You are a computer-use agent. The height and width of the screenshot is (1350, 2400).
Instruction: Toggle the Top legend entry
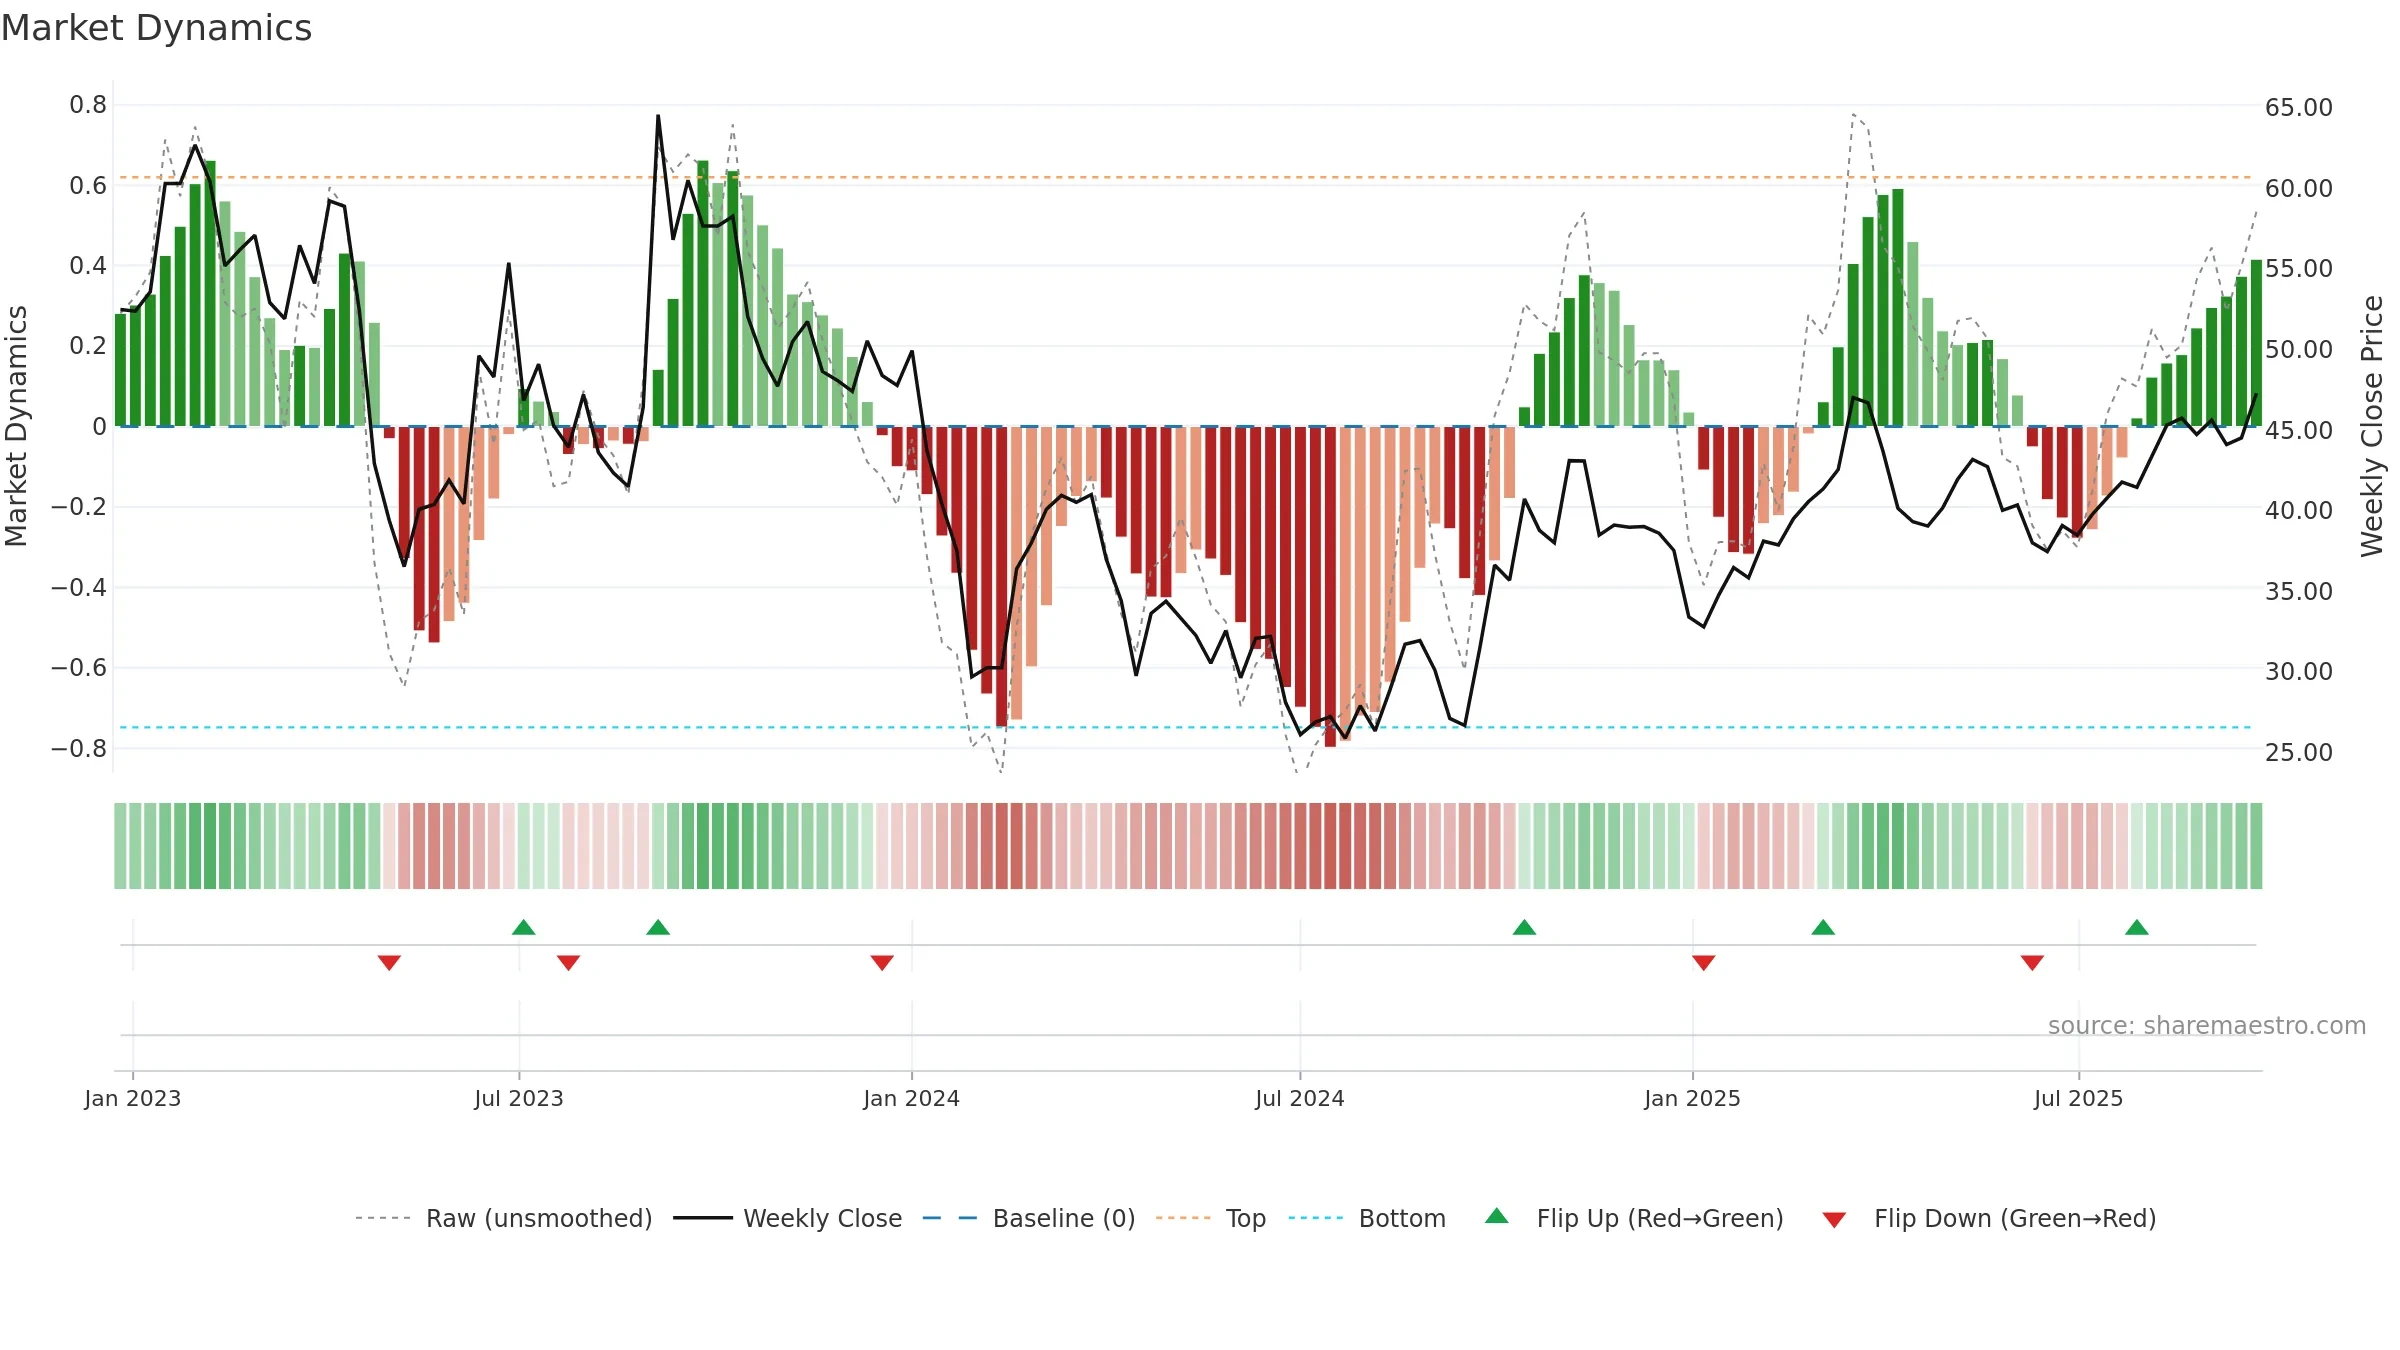[1210, 1218]
